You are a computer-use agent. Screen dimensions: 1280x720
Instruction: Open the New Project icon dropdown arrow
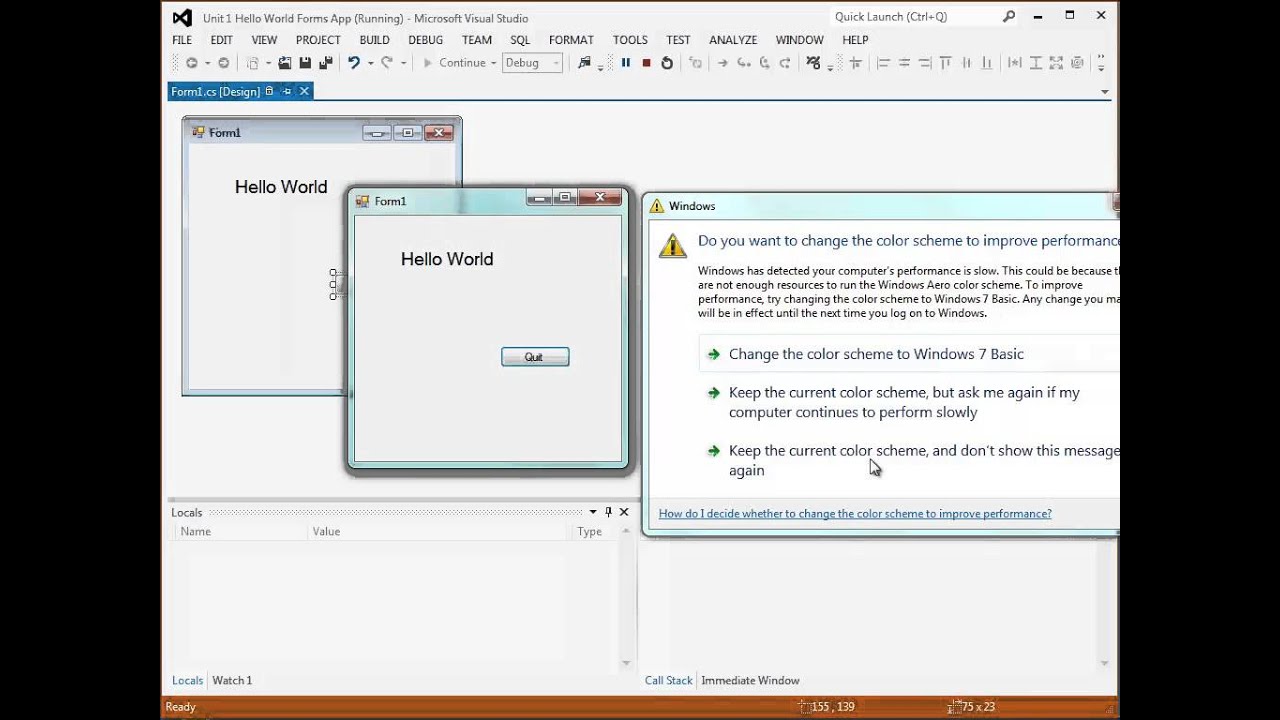click(268, 63)
